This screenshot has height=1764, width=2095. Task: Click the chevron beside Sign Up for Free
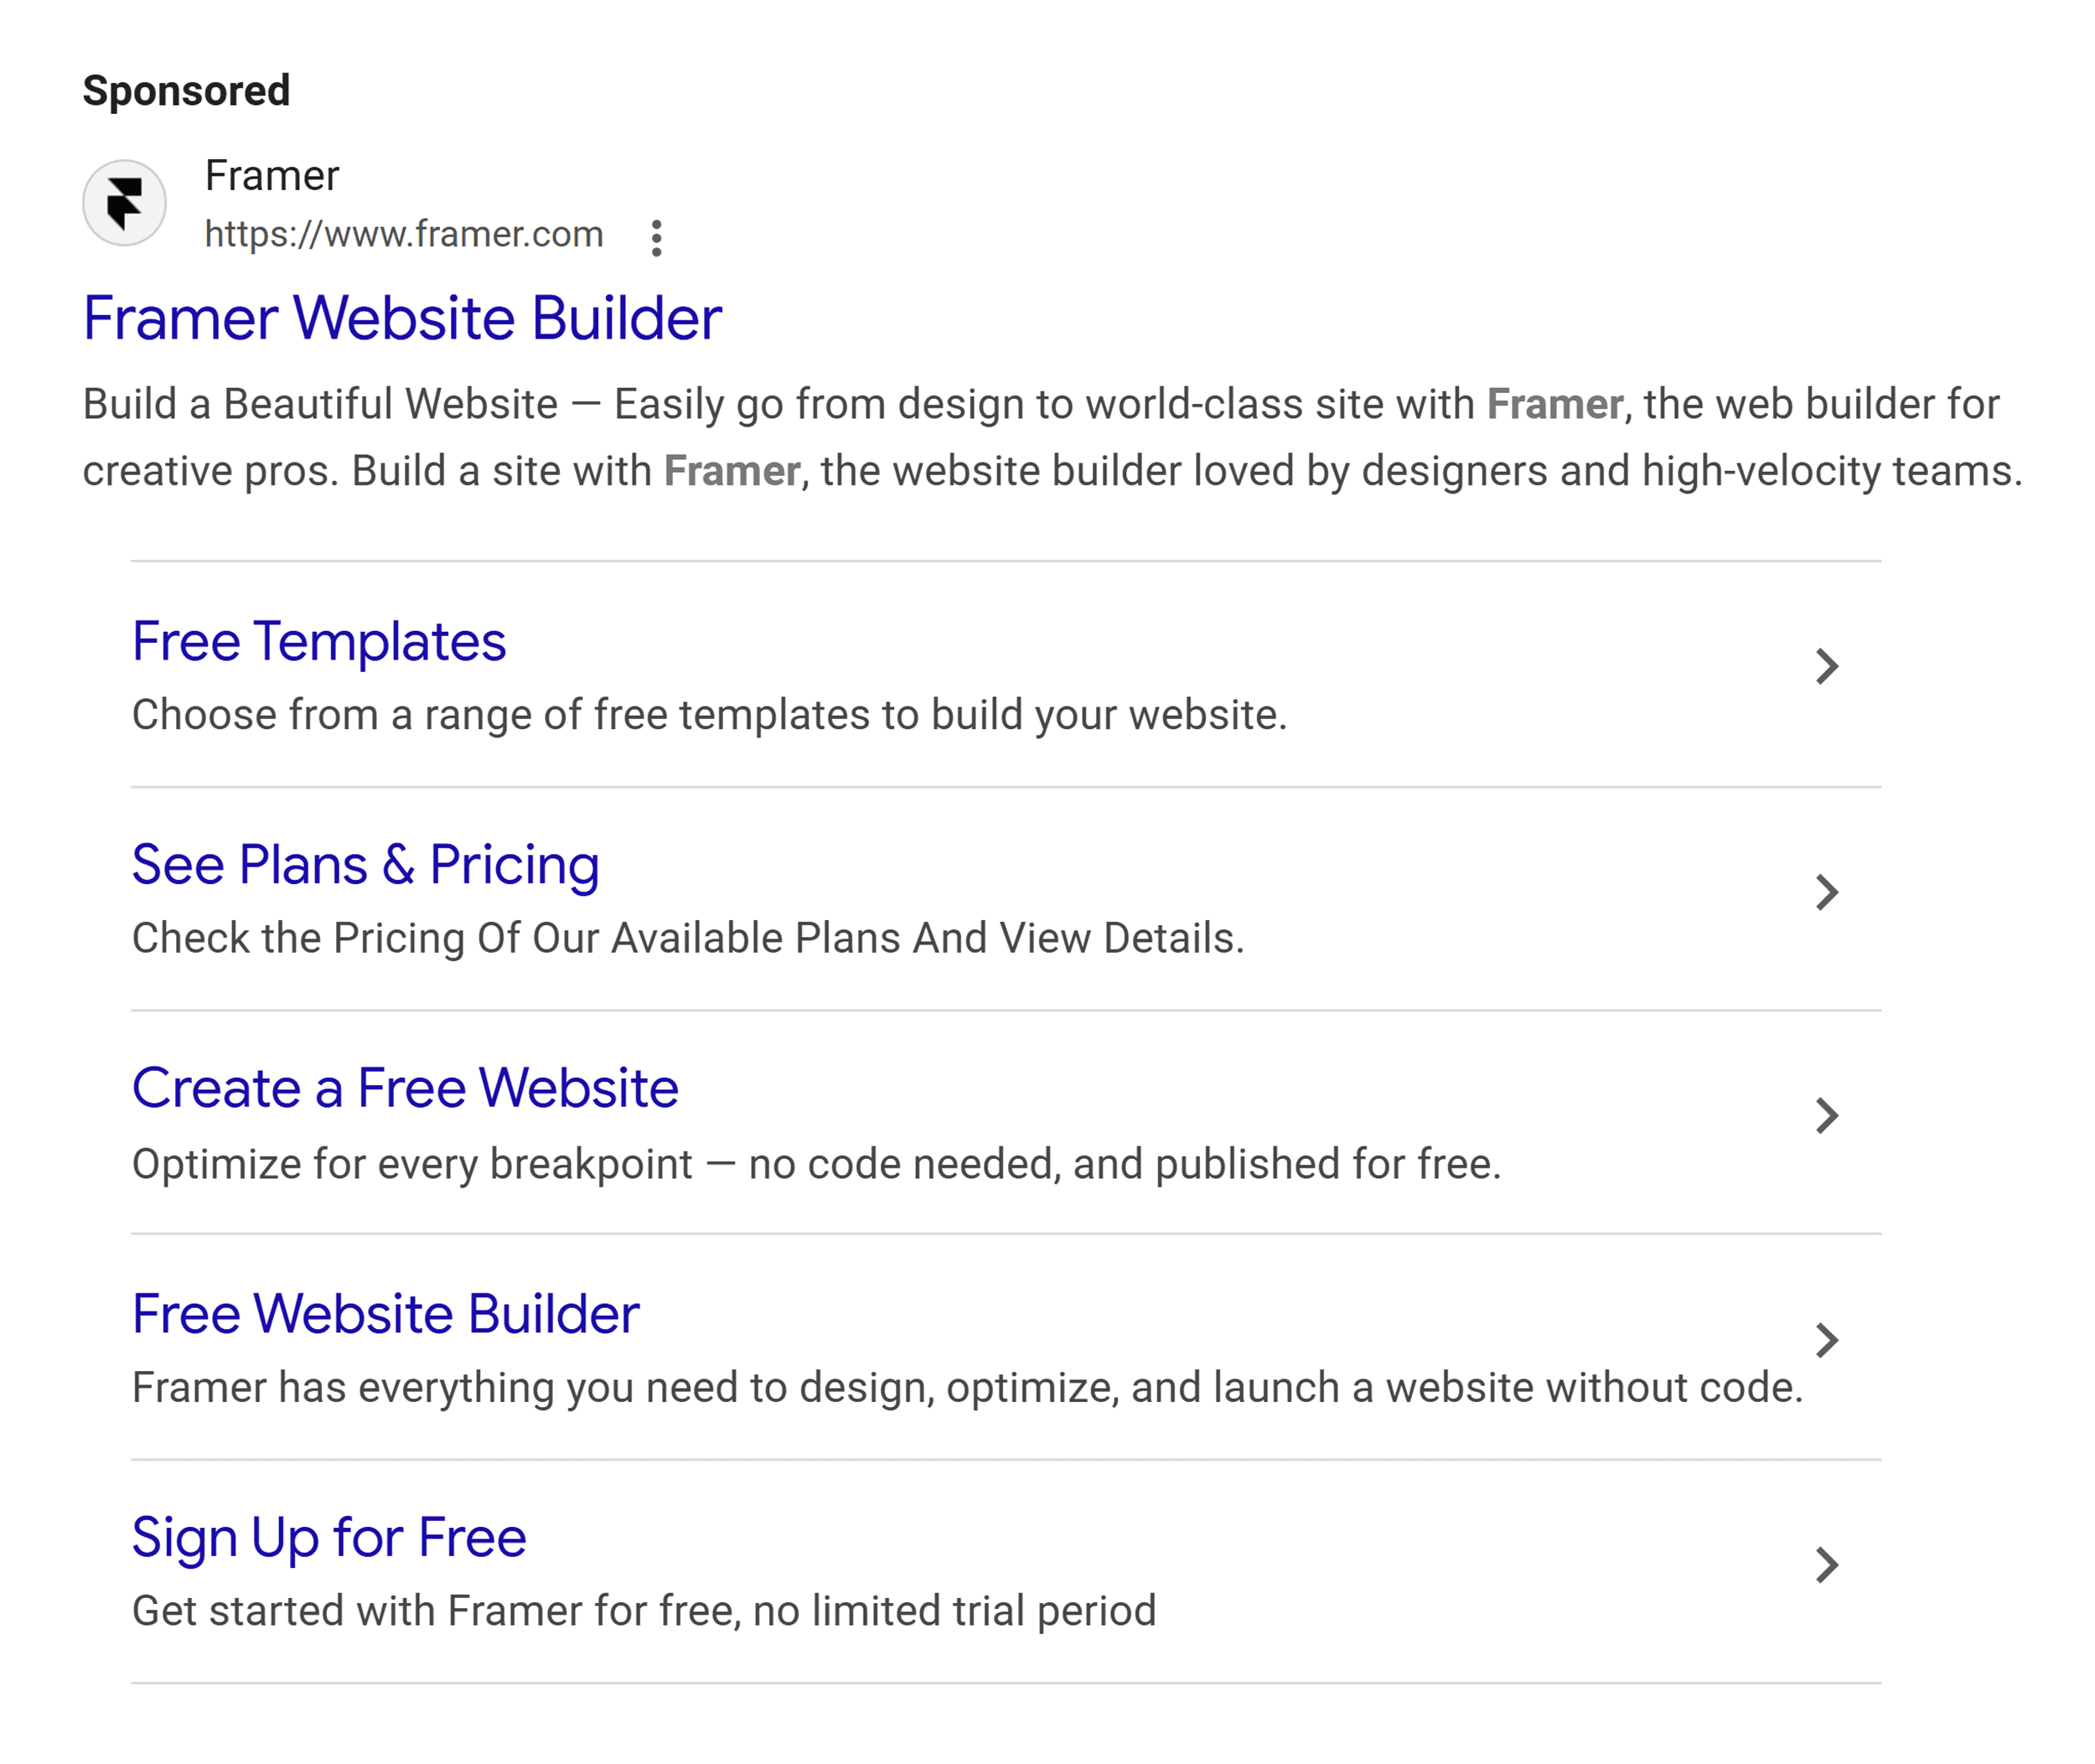pos(1826,1565)
